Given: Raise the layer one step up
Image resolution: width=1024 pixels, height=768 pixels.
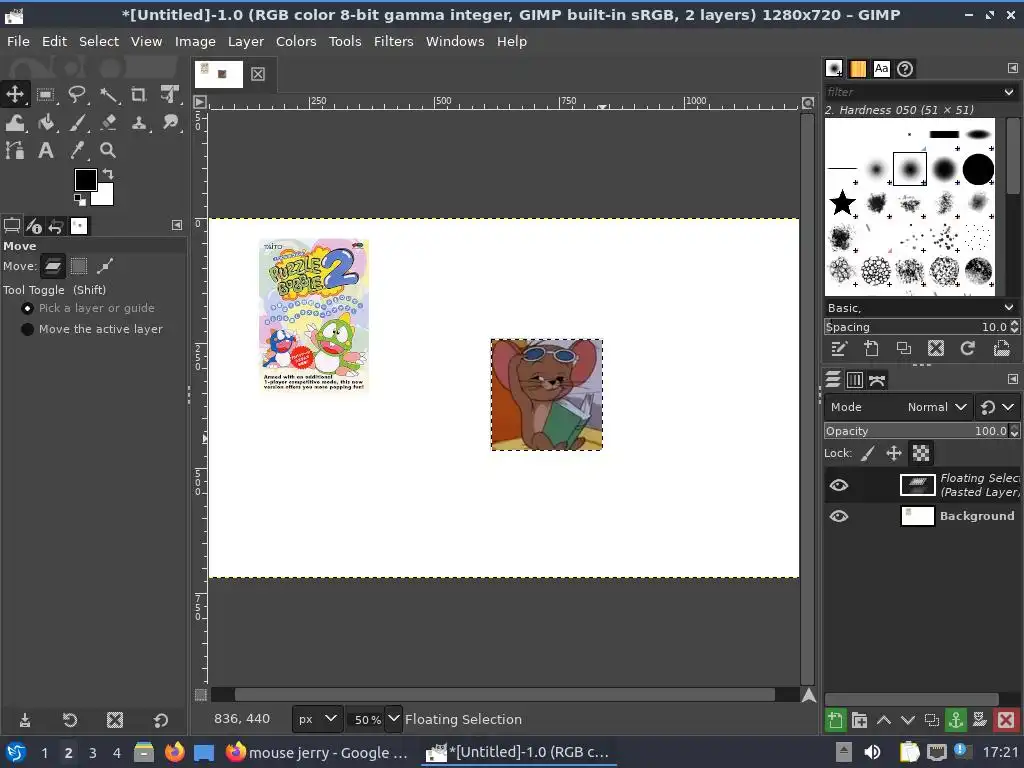Looking at the screenshot, I should click(x=884, y=720).
